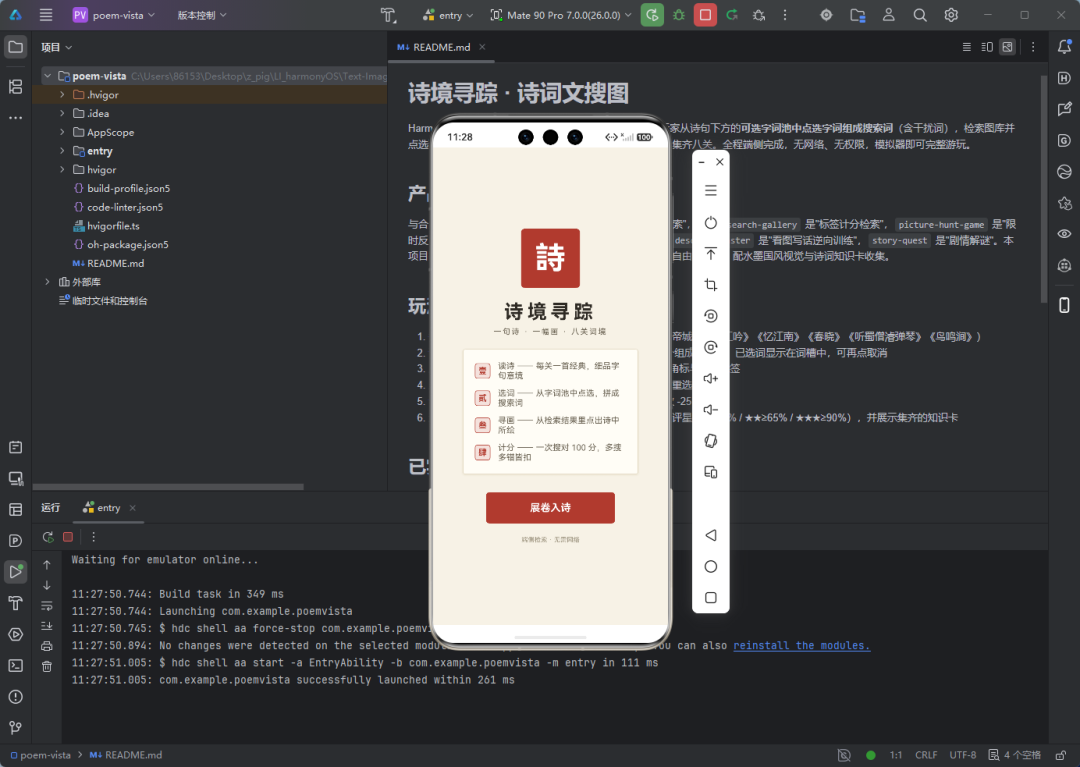Close the README.md editor tab
This screenshot has height=767, width=1080.
[482, 47]
